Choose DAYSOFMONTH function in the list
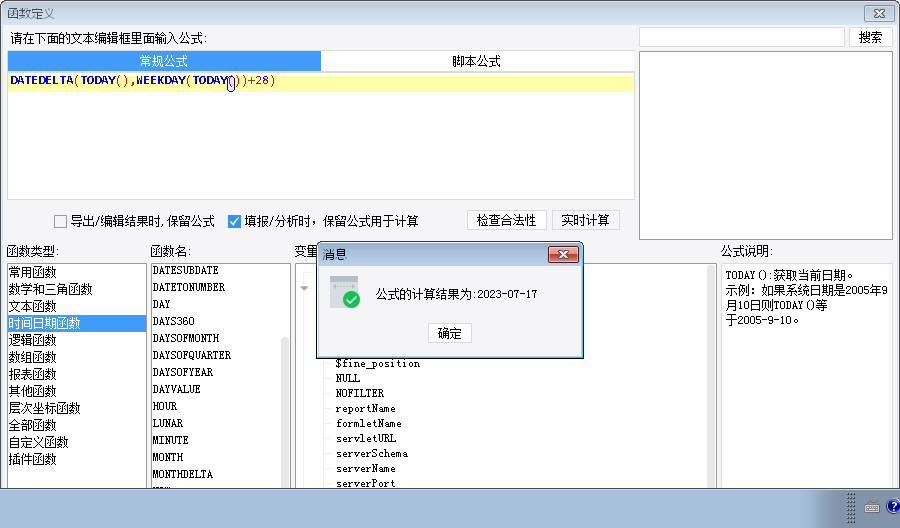Viewport: 900px width, 528px height. [186, 338]
